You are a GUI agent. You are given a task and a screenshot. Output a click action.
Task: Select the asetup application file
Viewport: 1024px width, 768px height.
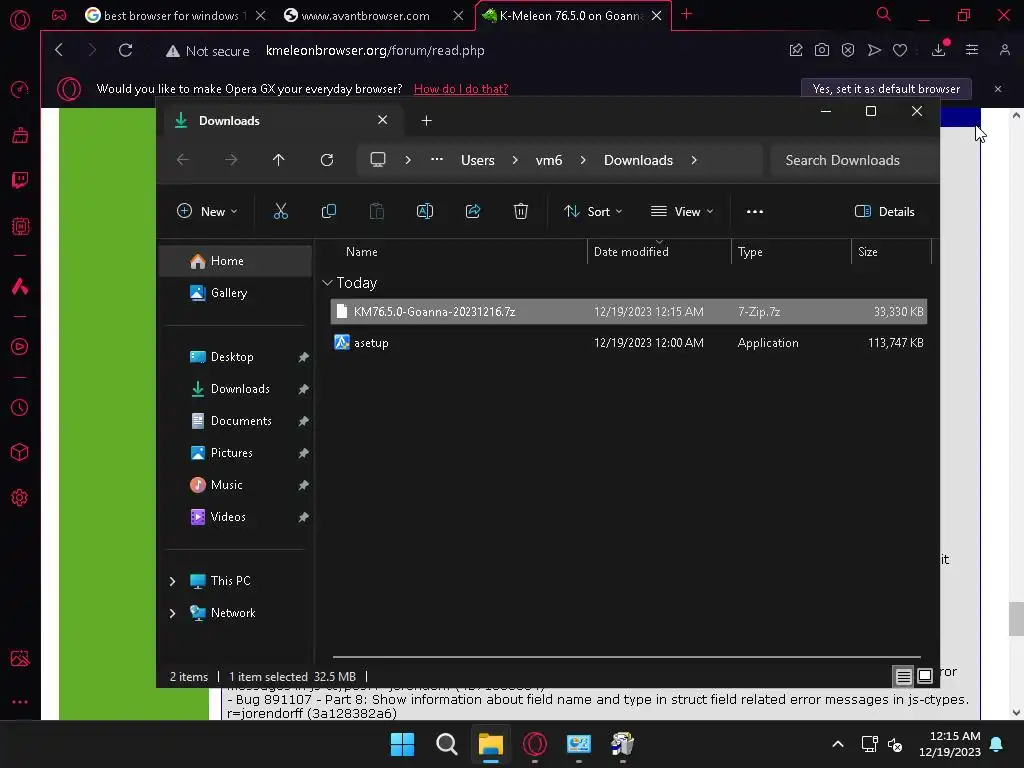629,343
